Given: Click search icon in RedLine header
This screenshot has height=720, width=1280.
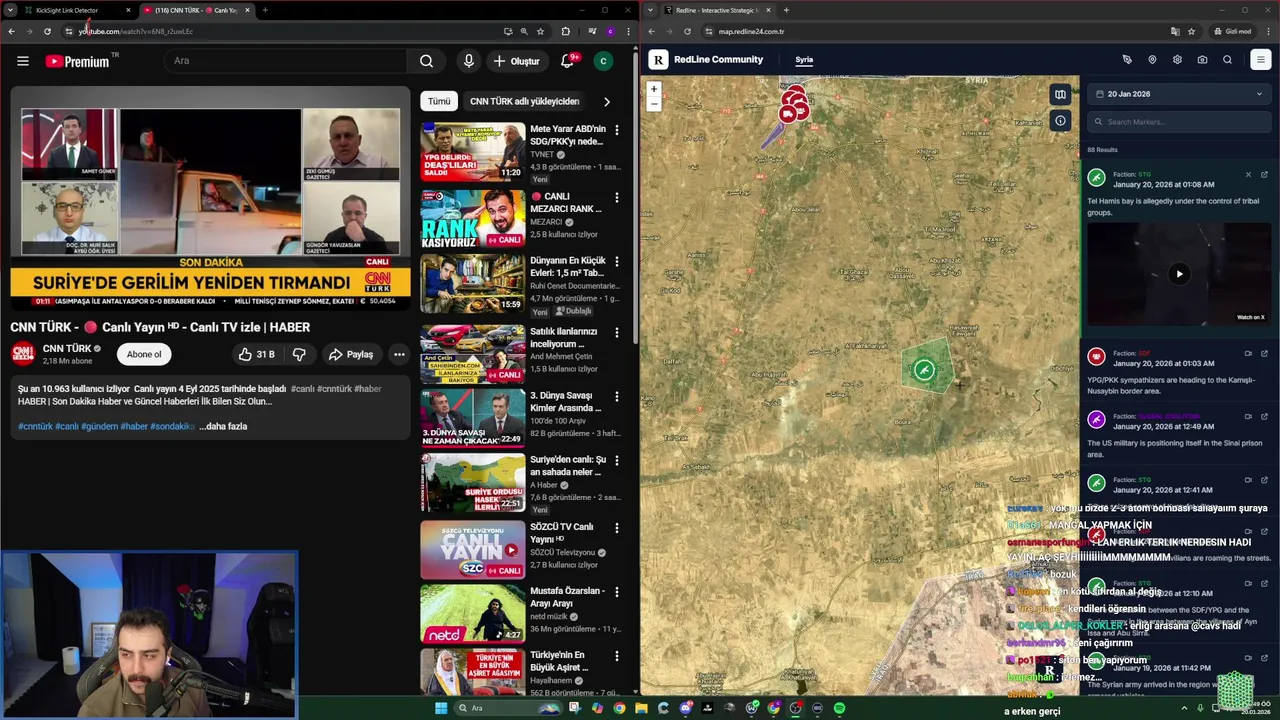Looking at the screenshot, I should click(x=1227, y=60).
